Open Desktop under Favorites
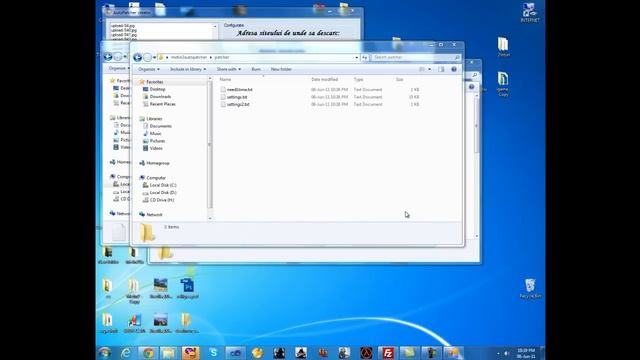The width and height of the screenshot is (640, 360). point(158,89)
